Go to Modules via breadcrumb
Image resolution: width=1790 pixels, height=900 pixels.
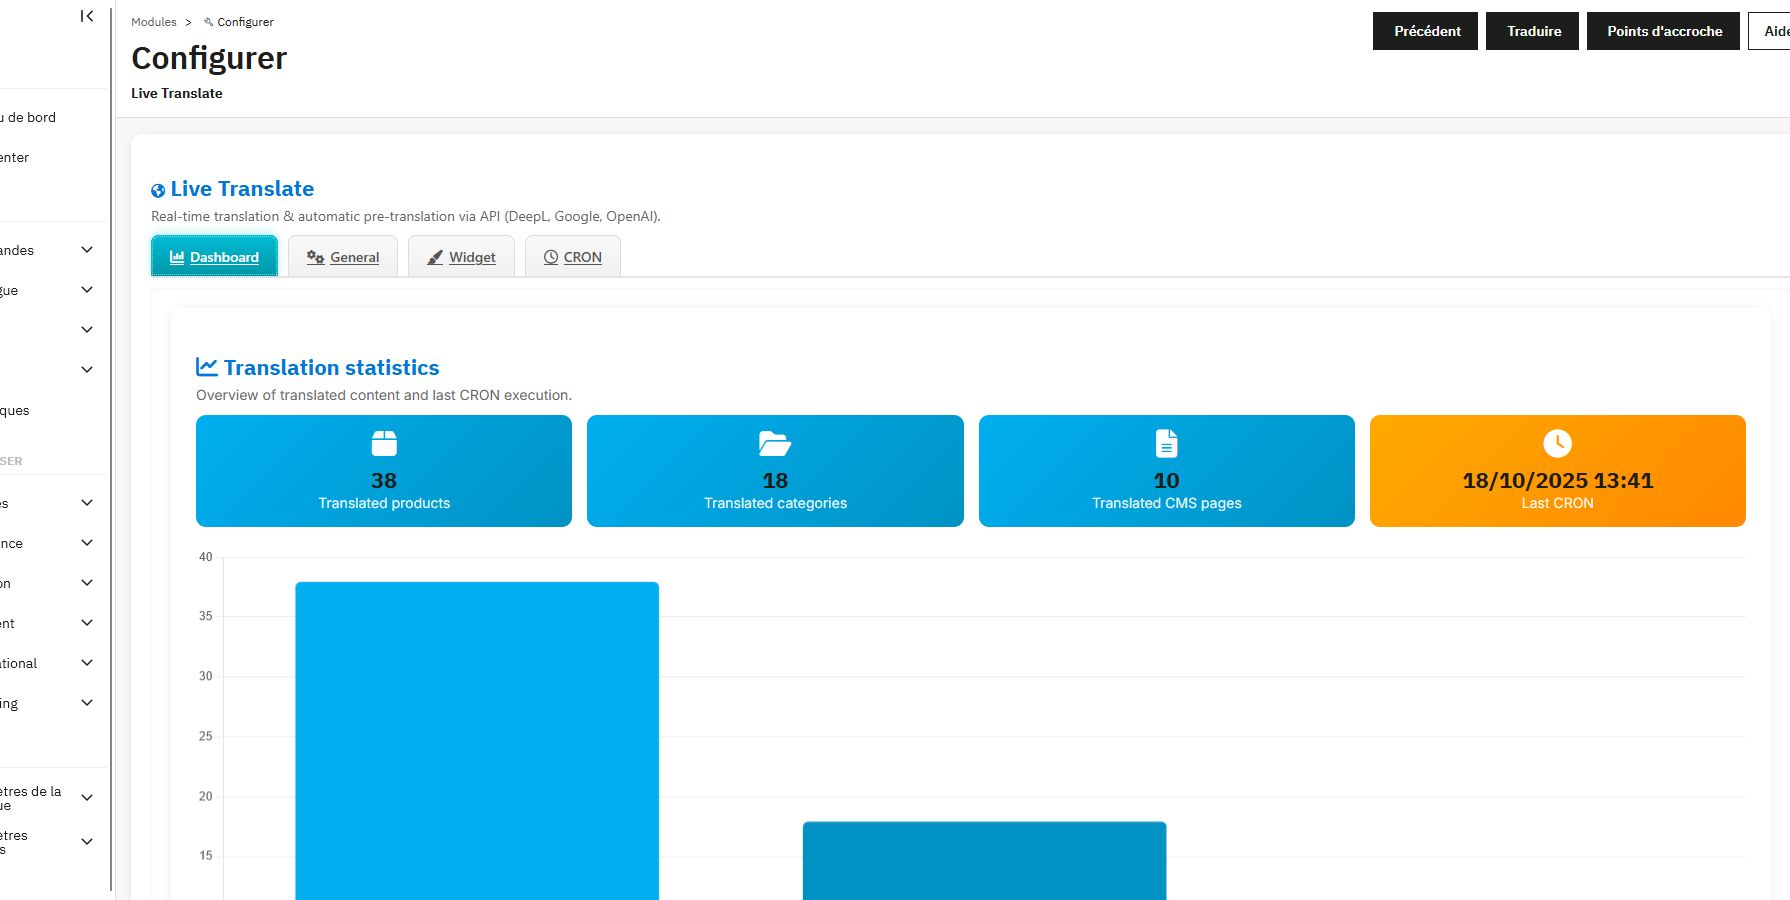(x=154, y=22)
